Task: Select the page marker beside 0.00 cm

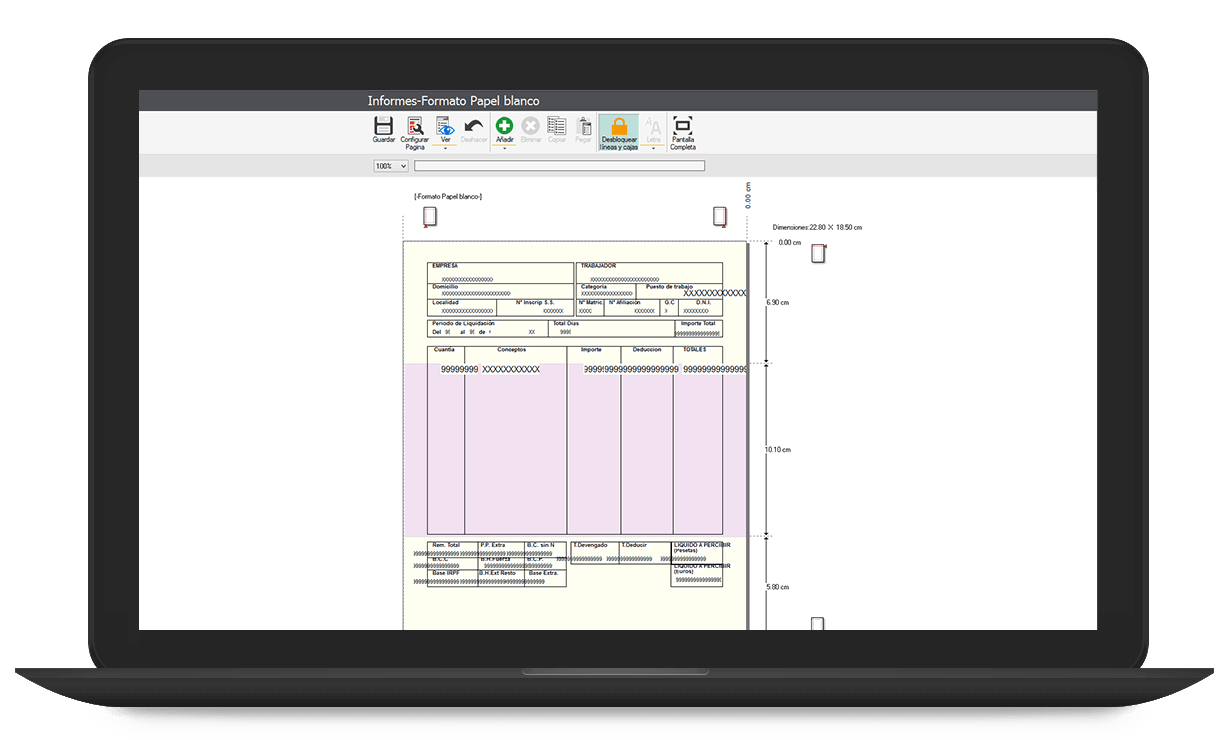Action: pos(818,254)
